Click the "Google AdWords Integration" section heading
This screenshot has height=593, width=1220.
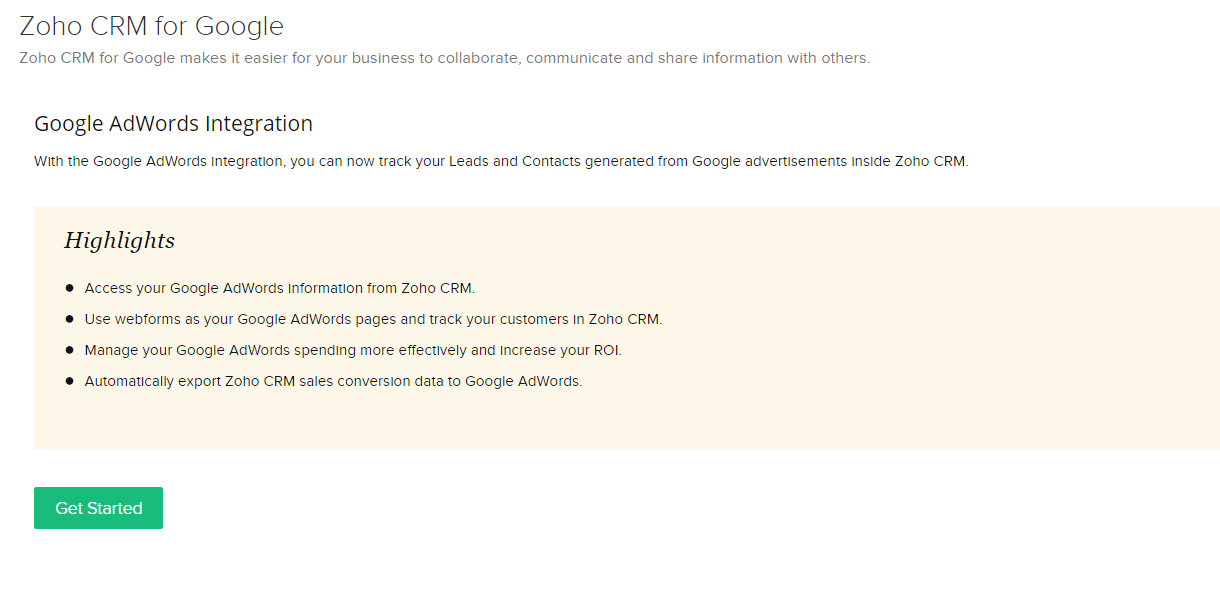pos(173,124)
